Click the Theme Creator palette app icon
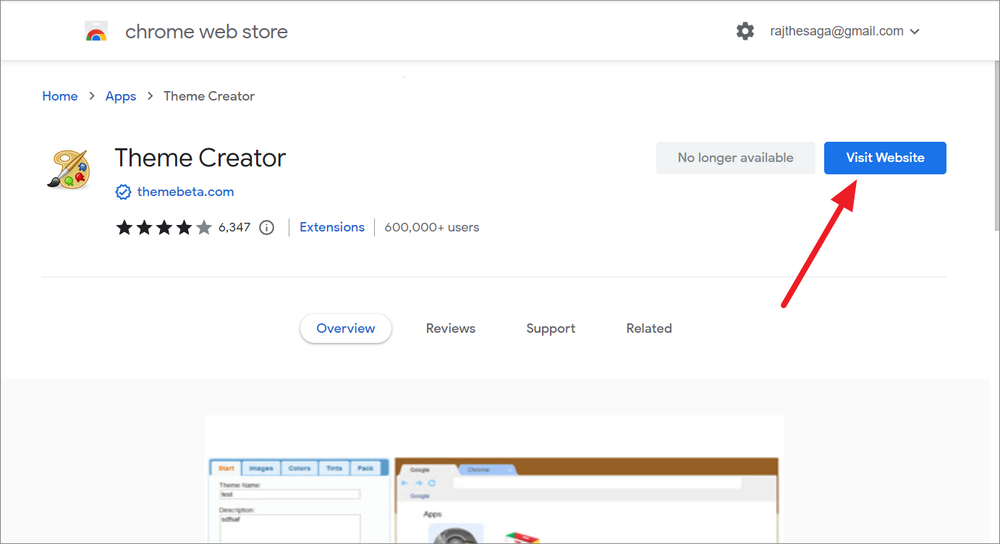The image size is (1000, 544). click(68, 169)
